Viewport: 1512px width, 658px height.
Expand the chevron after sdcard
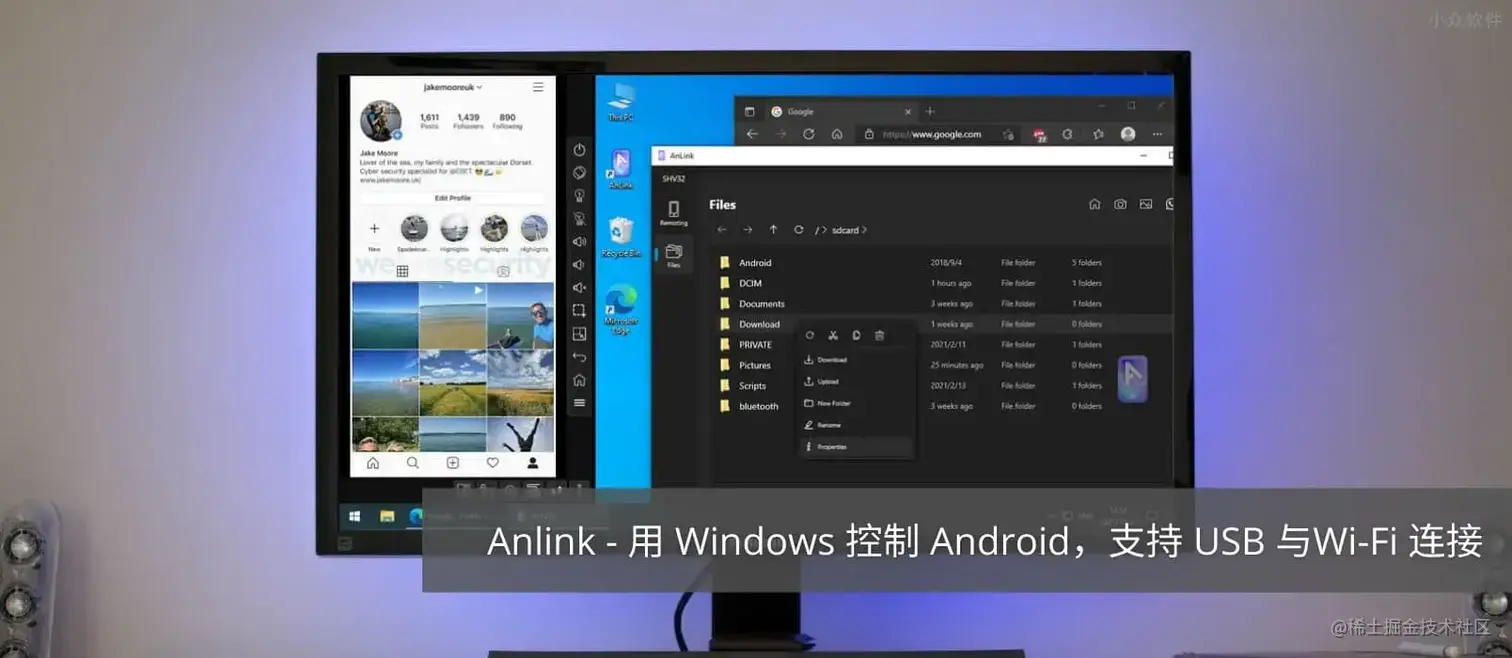click(x=864, y=230)
